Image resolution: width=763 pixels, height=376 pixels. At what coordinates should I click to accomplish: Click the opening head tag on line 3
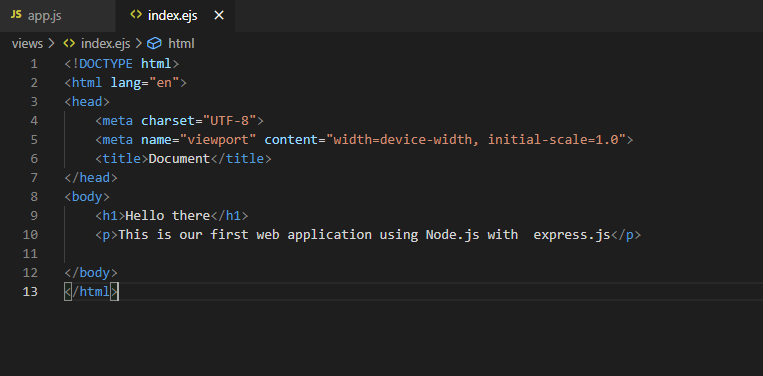pos(87,102)
